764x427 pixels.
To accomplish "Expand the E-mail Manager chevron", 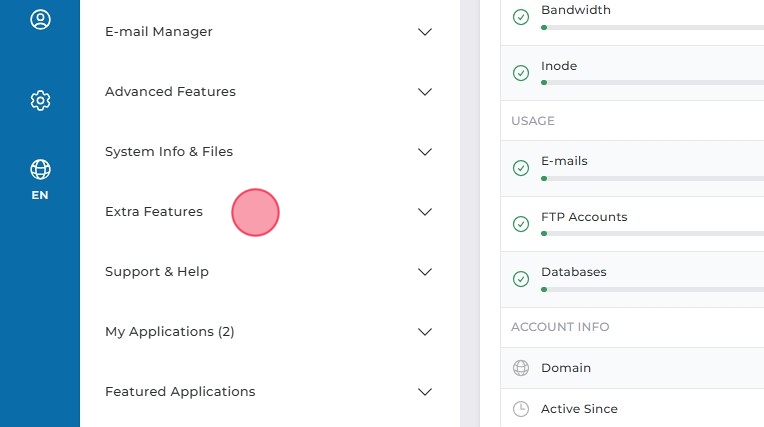I will (425, 32).
